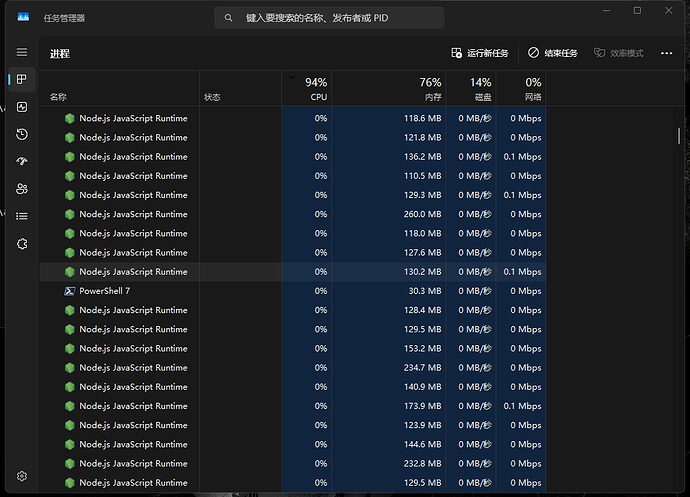This screenshot has width=690, height=497.
Task: Sort by the 14% 磁盘 column header
Action: tap(471, 88)
